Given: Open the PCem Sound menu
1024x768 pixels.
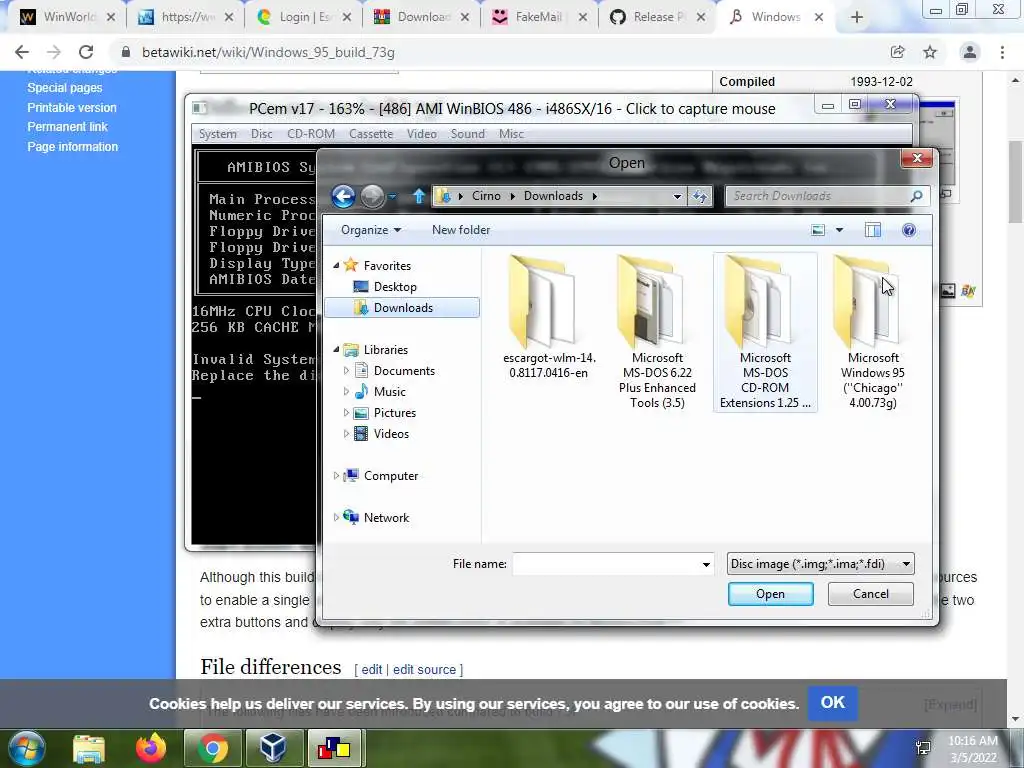Looking at the screenshot, I should 468,134.
